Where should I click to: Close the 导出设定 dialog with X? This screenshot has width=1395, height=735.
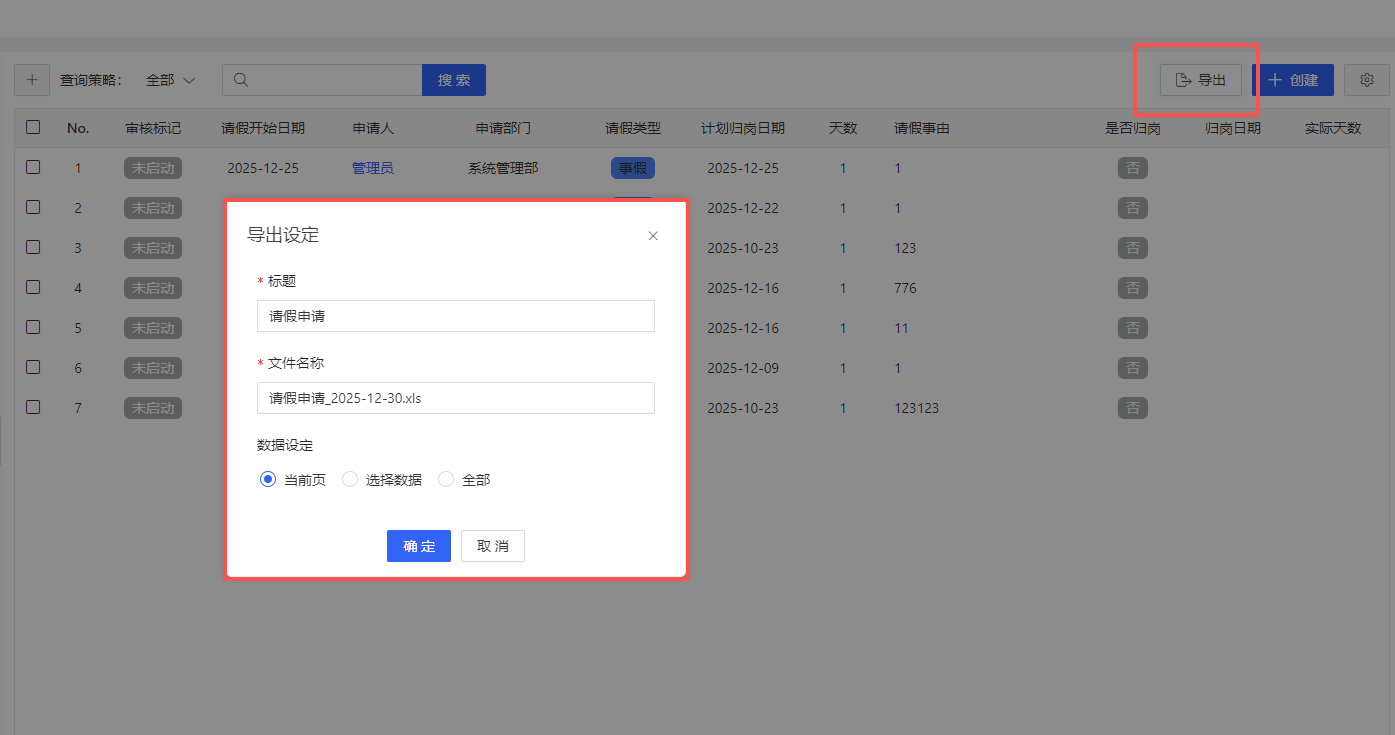pyautogui.click(x=653, y=236)
